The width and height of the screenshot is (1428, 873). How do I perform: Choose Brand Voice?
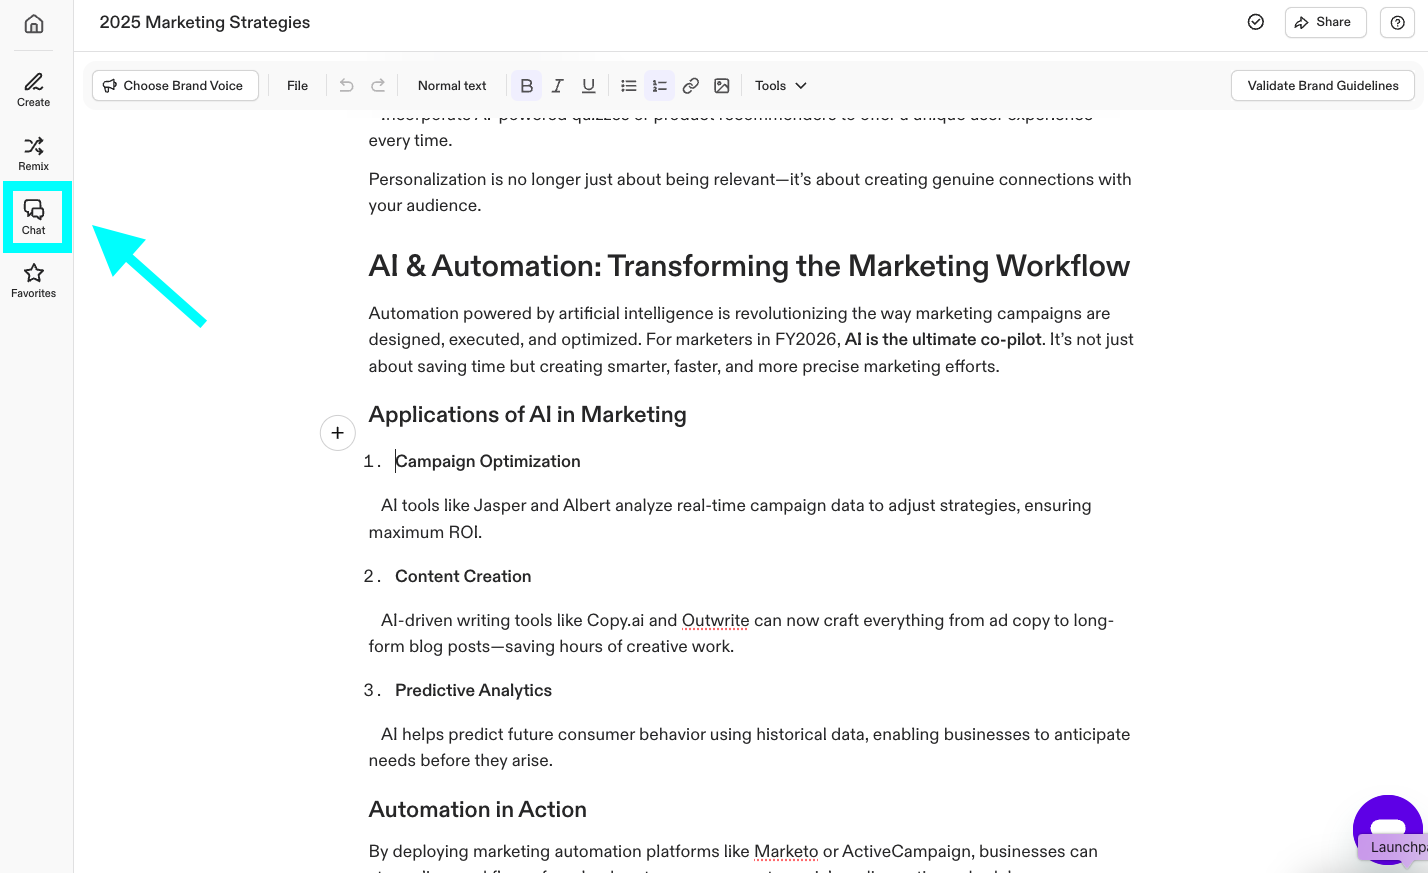coord(175,86)
